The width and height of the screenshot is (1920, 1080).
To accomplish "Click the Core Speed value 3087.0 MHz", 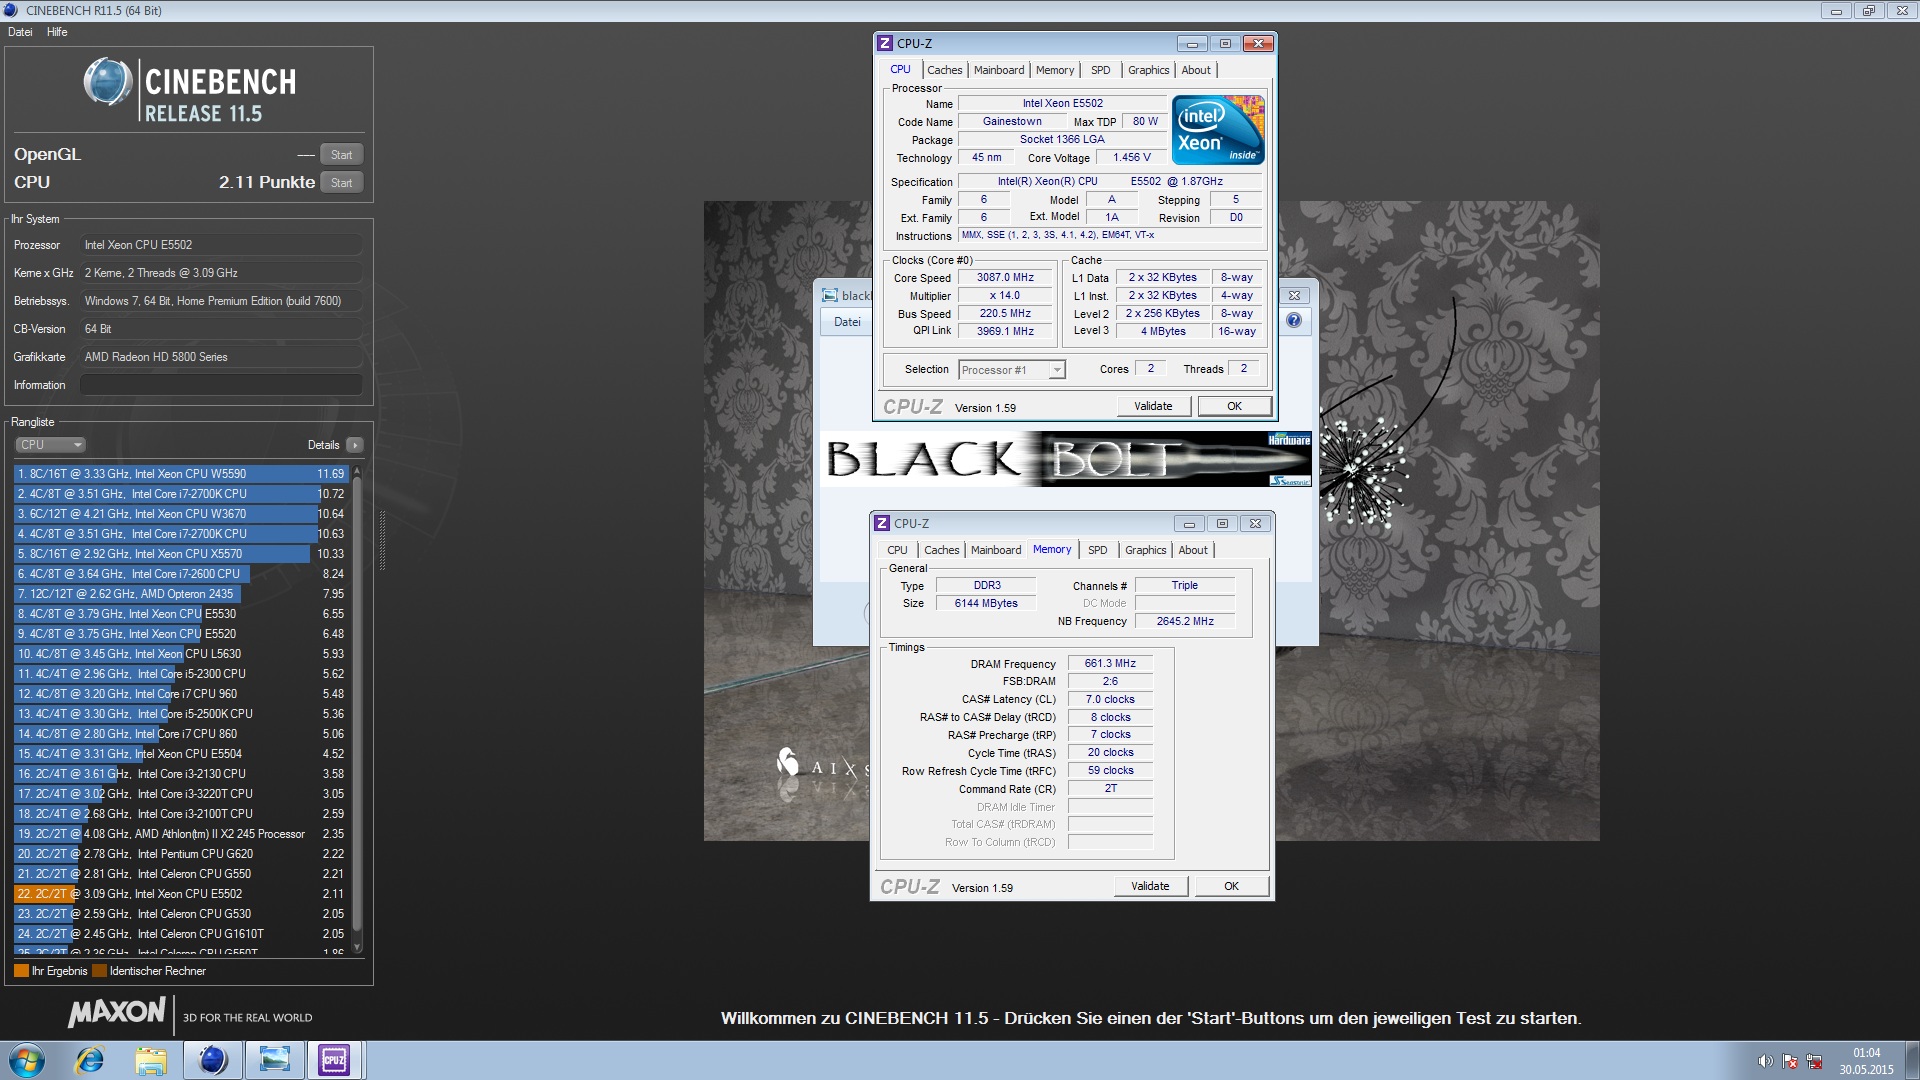I will 1005,278.
